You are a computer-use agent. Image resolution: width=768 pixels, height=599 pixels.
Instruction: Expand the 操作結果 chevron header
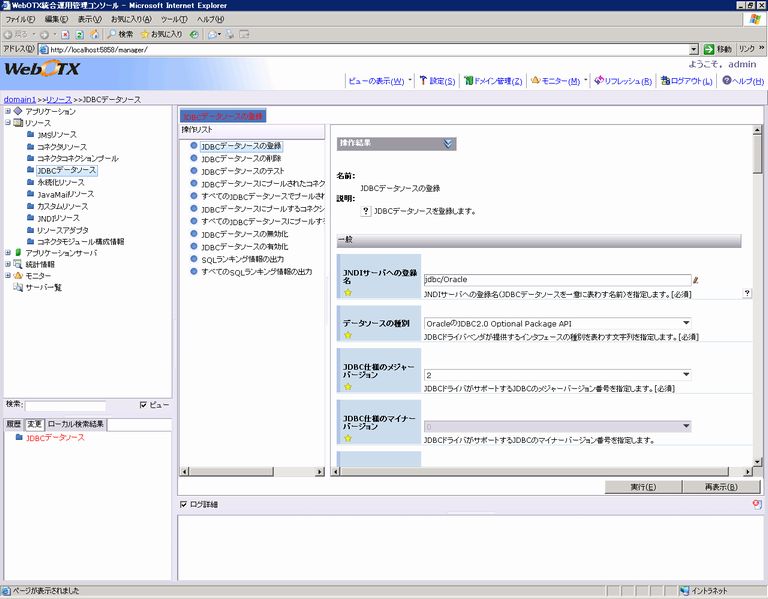[x=448, y=143]
